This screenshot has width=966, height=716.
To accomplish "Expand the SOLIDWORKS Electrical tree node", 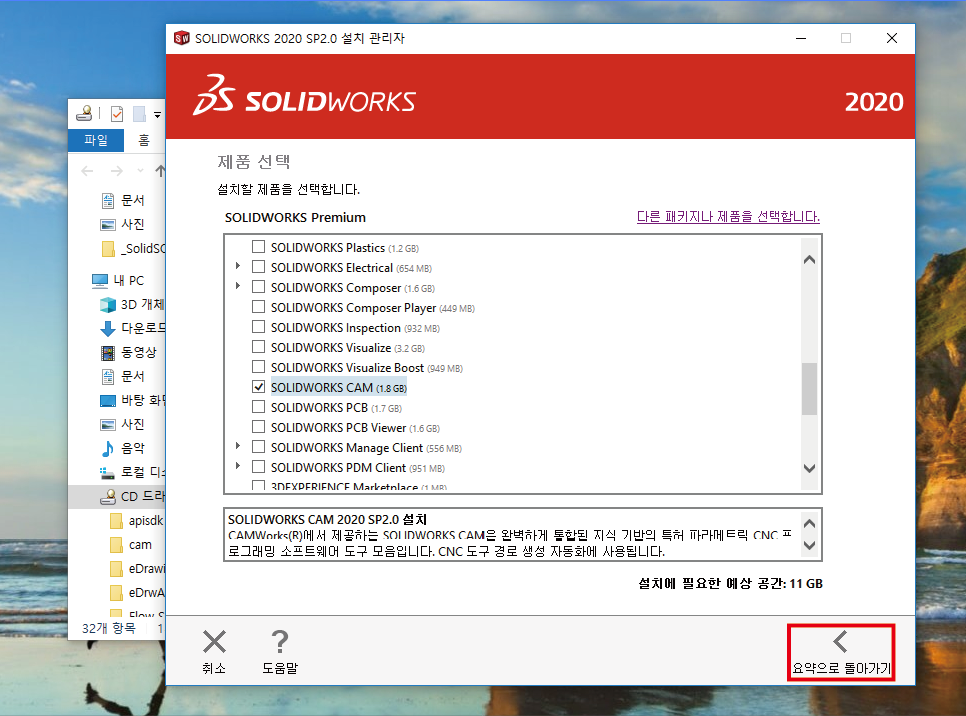I will point(238,266).
